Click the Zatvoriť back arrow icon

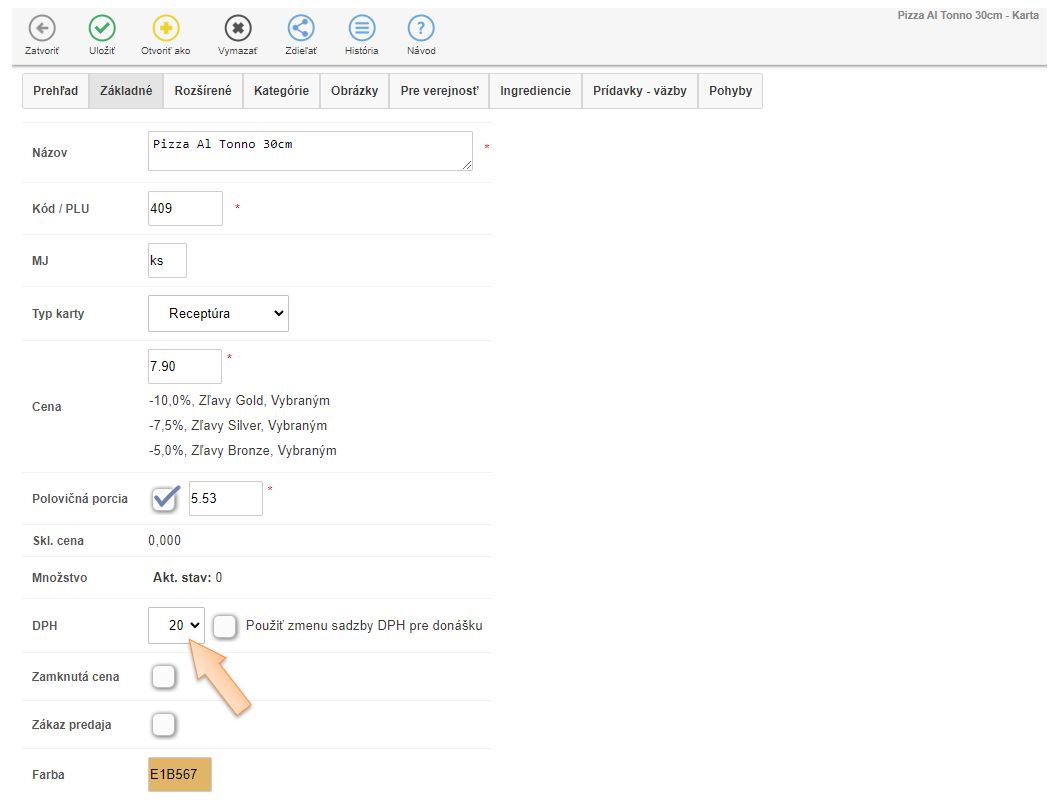[x=41, y=28]
